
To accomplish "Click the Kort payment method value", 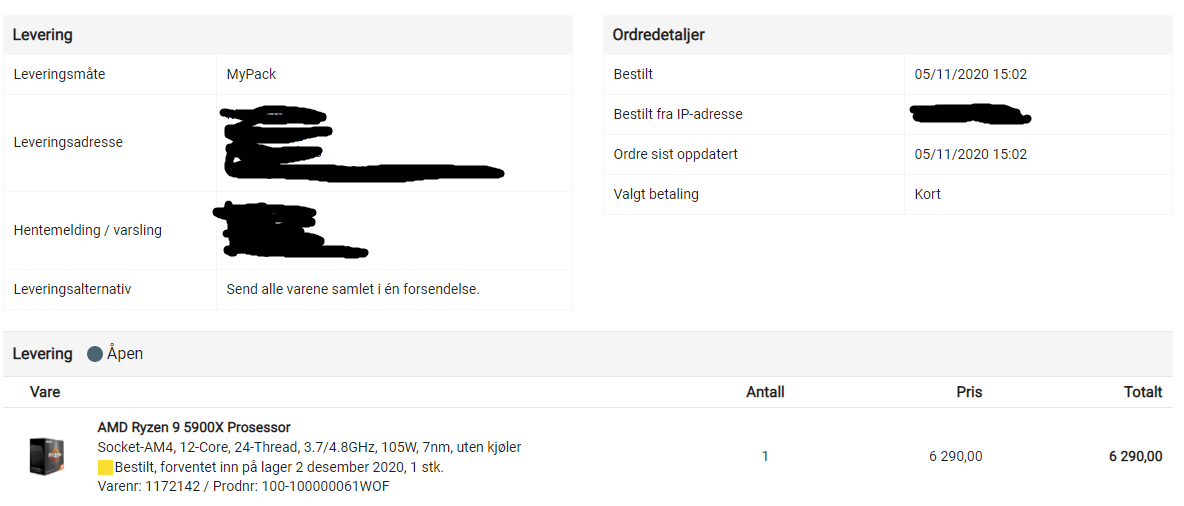I will tap(927, 194).
